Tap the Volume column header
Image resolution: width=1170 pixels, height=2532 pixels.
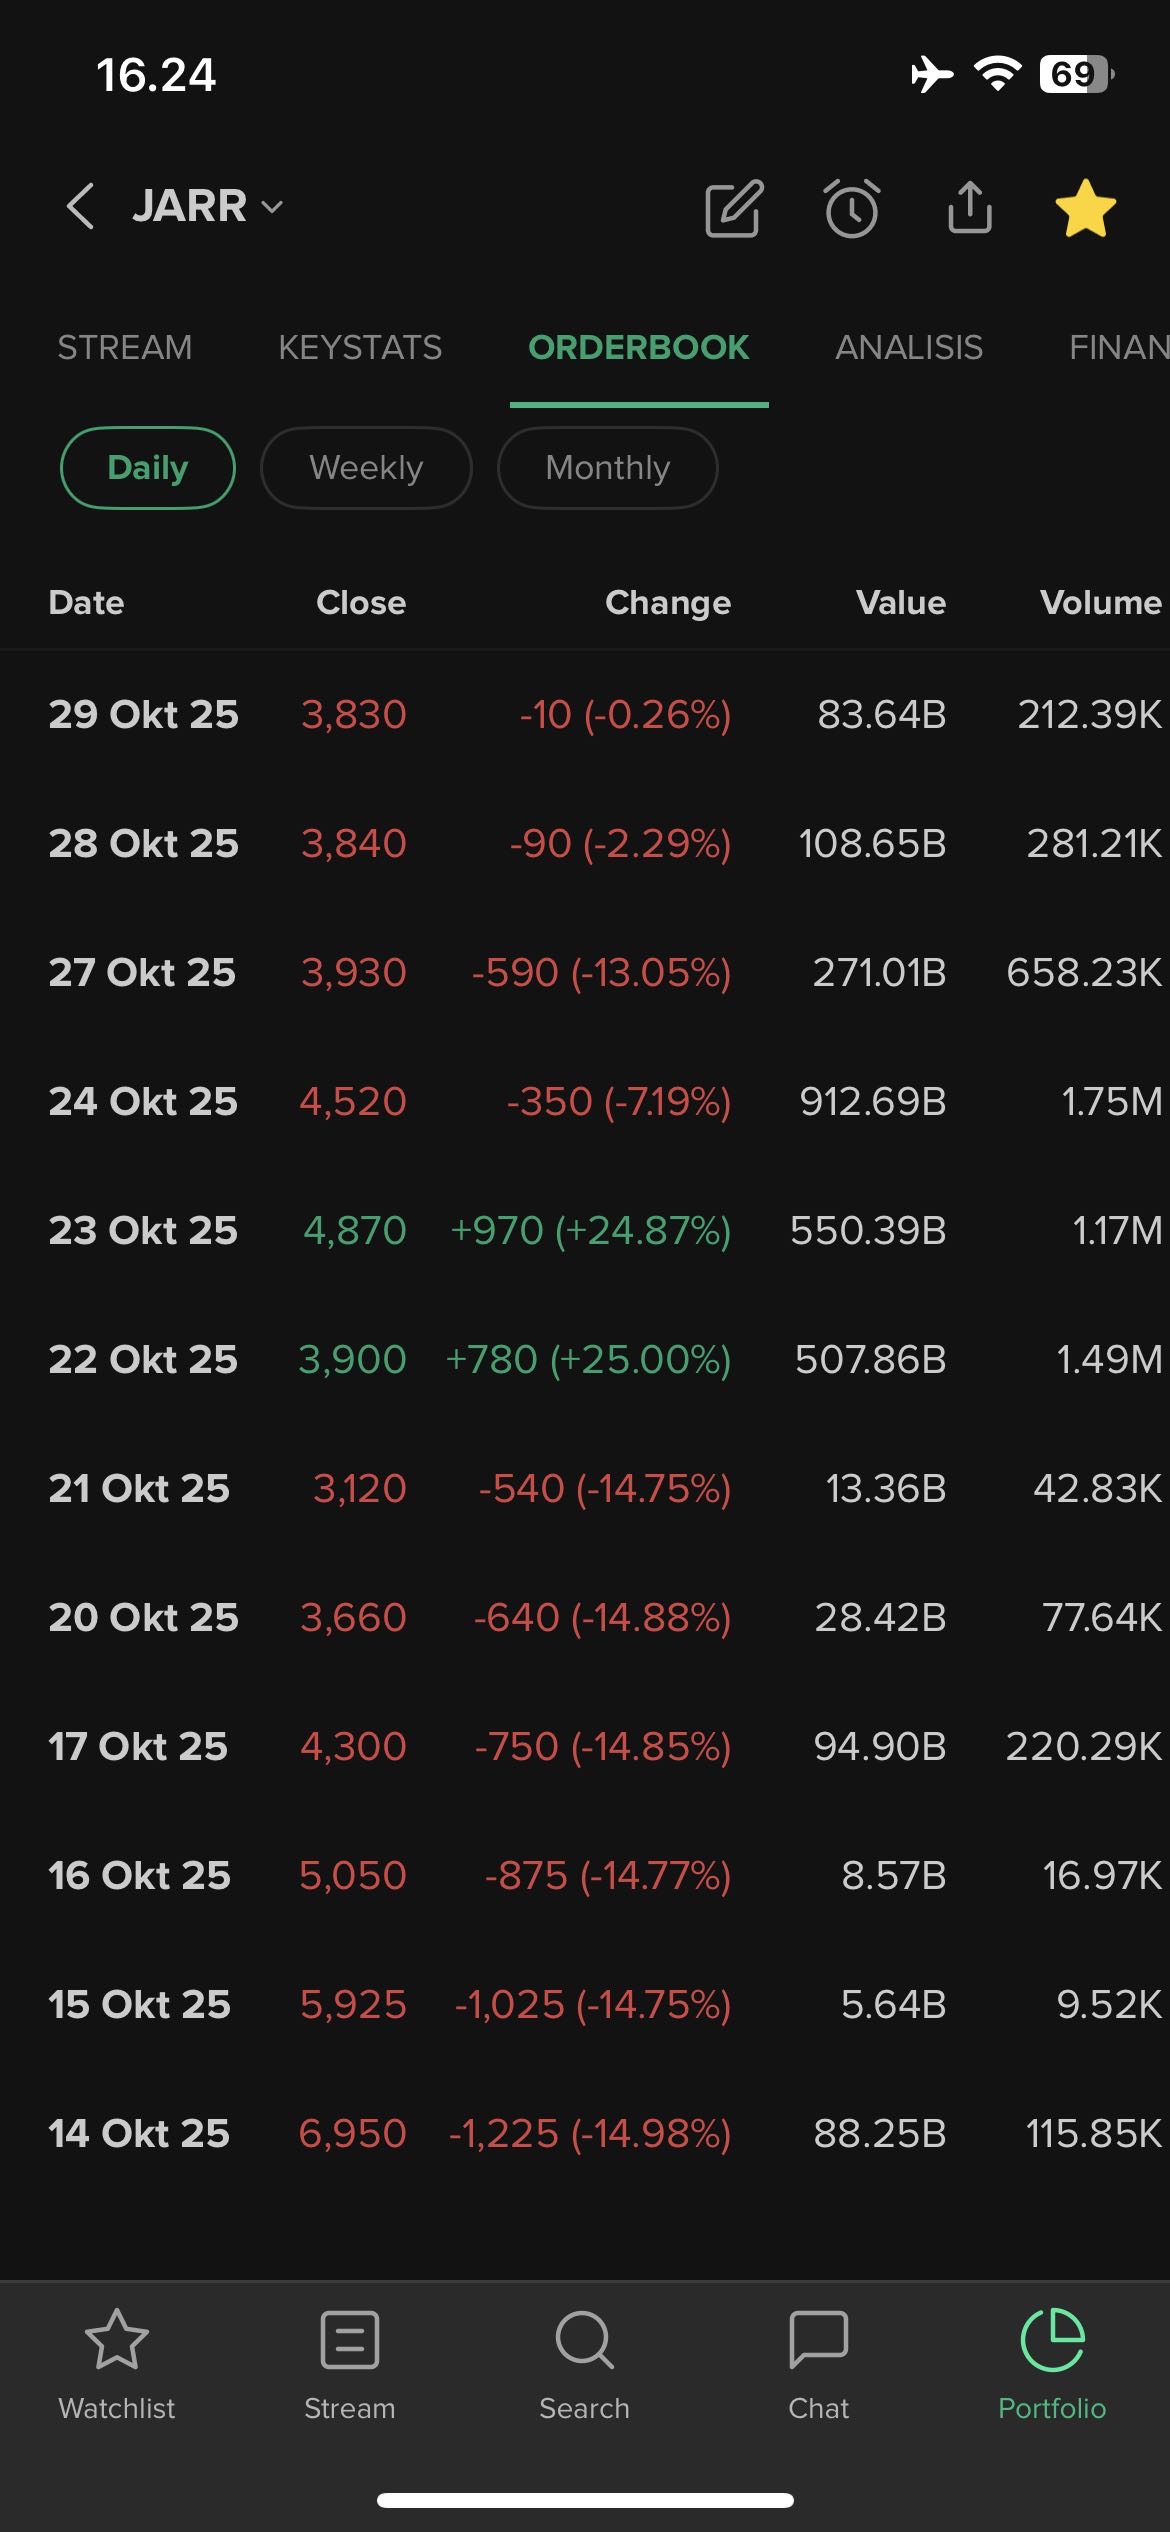coord(1100,603)
